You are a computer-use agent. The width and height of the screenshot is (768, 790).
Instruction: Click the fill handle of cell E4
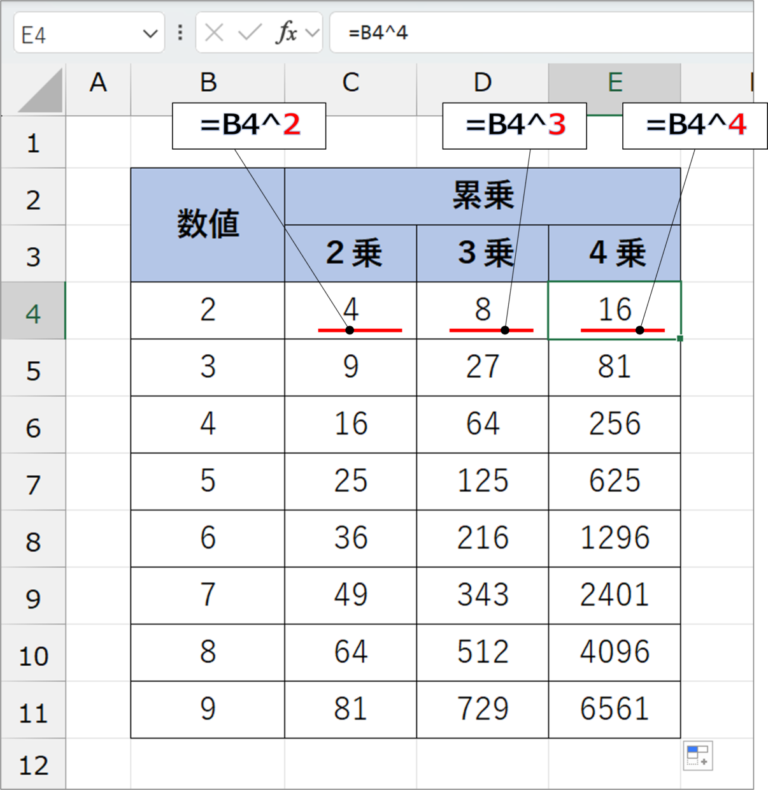pos(680,339)
